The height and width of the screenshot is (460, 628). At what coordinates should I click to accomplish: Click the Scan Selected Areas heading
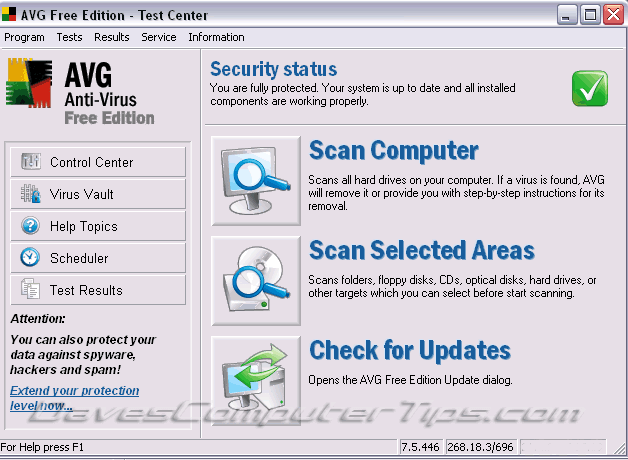[x=422, y=250]
